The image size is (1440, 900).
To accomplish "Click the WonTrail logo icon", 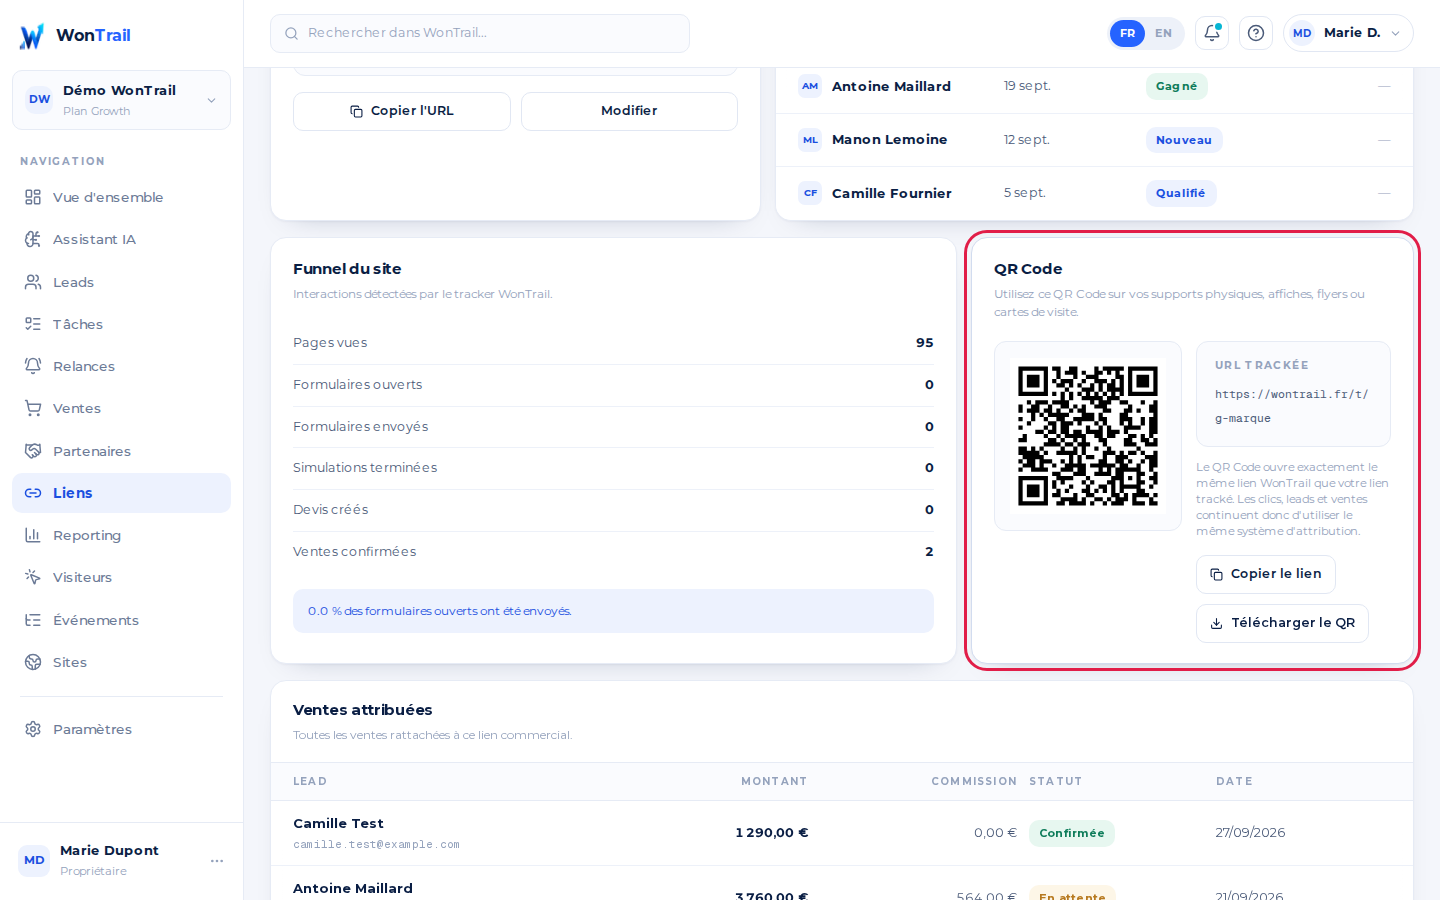I will click(32, 36).
